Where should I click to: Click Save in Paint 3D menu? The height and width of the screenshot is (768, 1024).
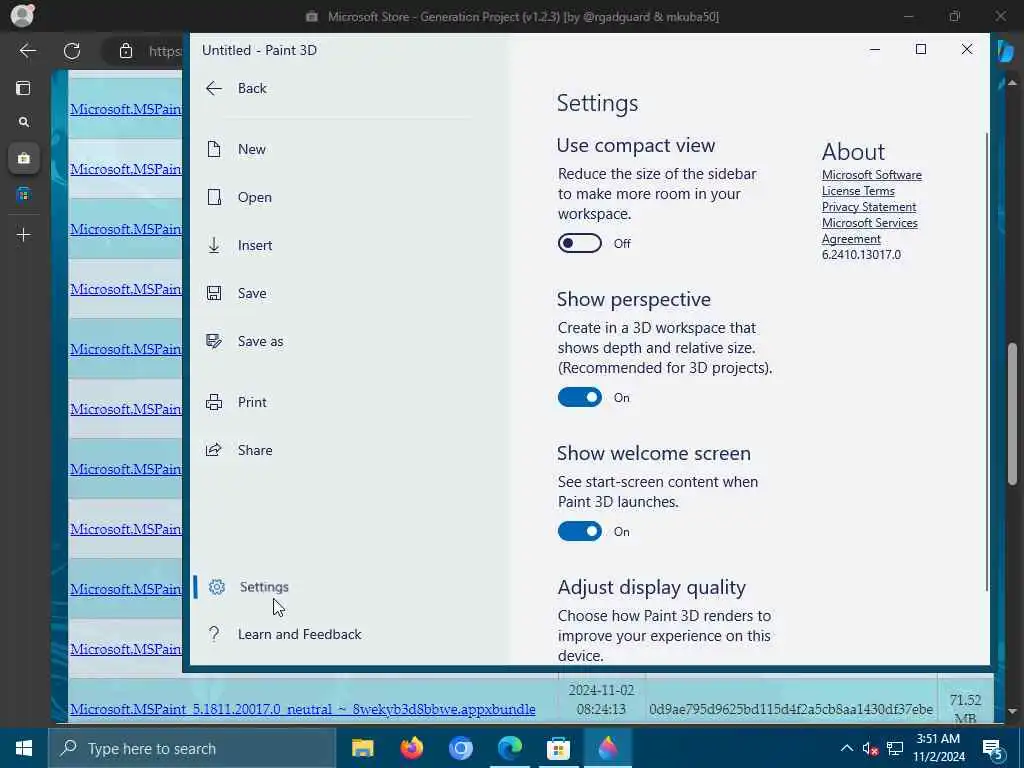point(236,293)
